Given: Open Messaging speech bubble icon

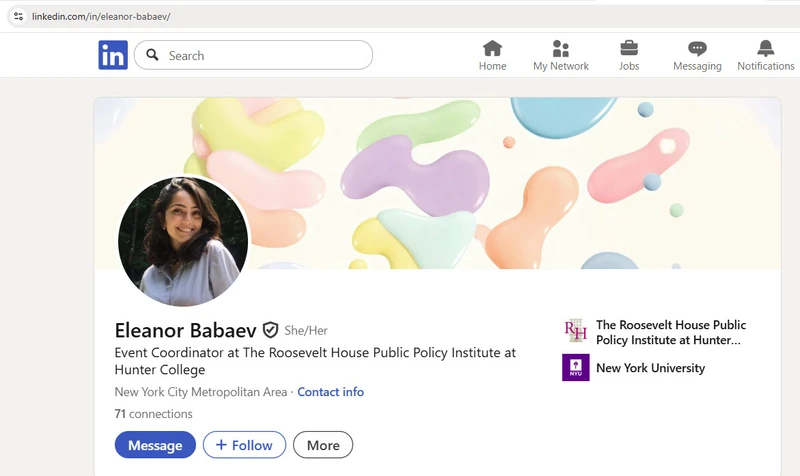Looking at the screenshot, I should 697,49.
